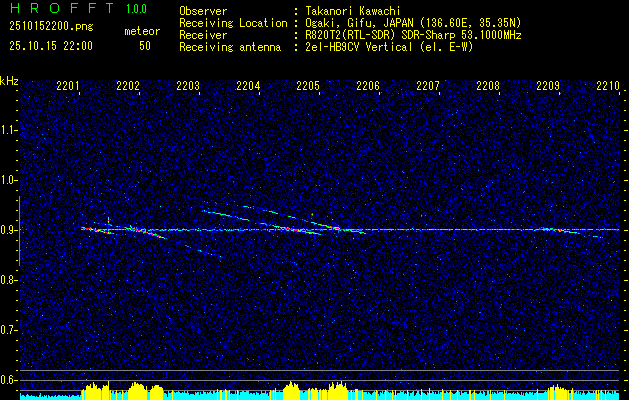
Task: Click the 0.8 kHz axis label
Action: tap(8, 280)
